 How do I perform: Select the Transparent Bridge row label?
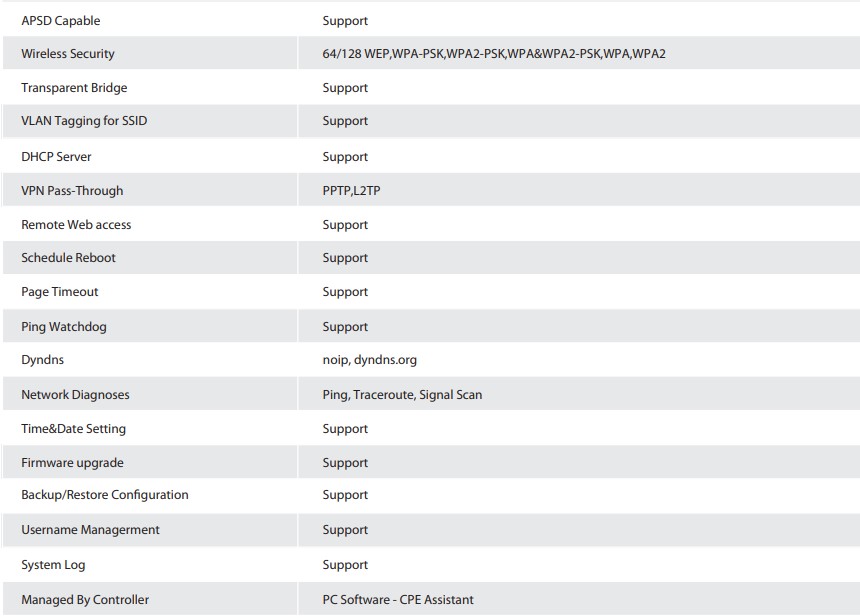74,88
